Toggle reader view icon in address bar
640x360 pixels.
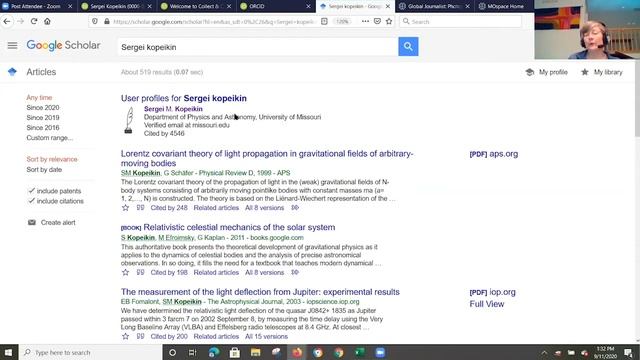(324, 21)
